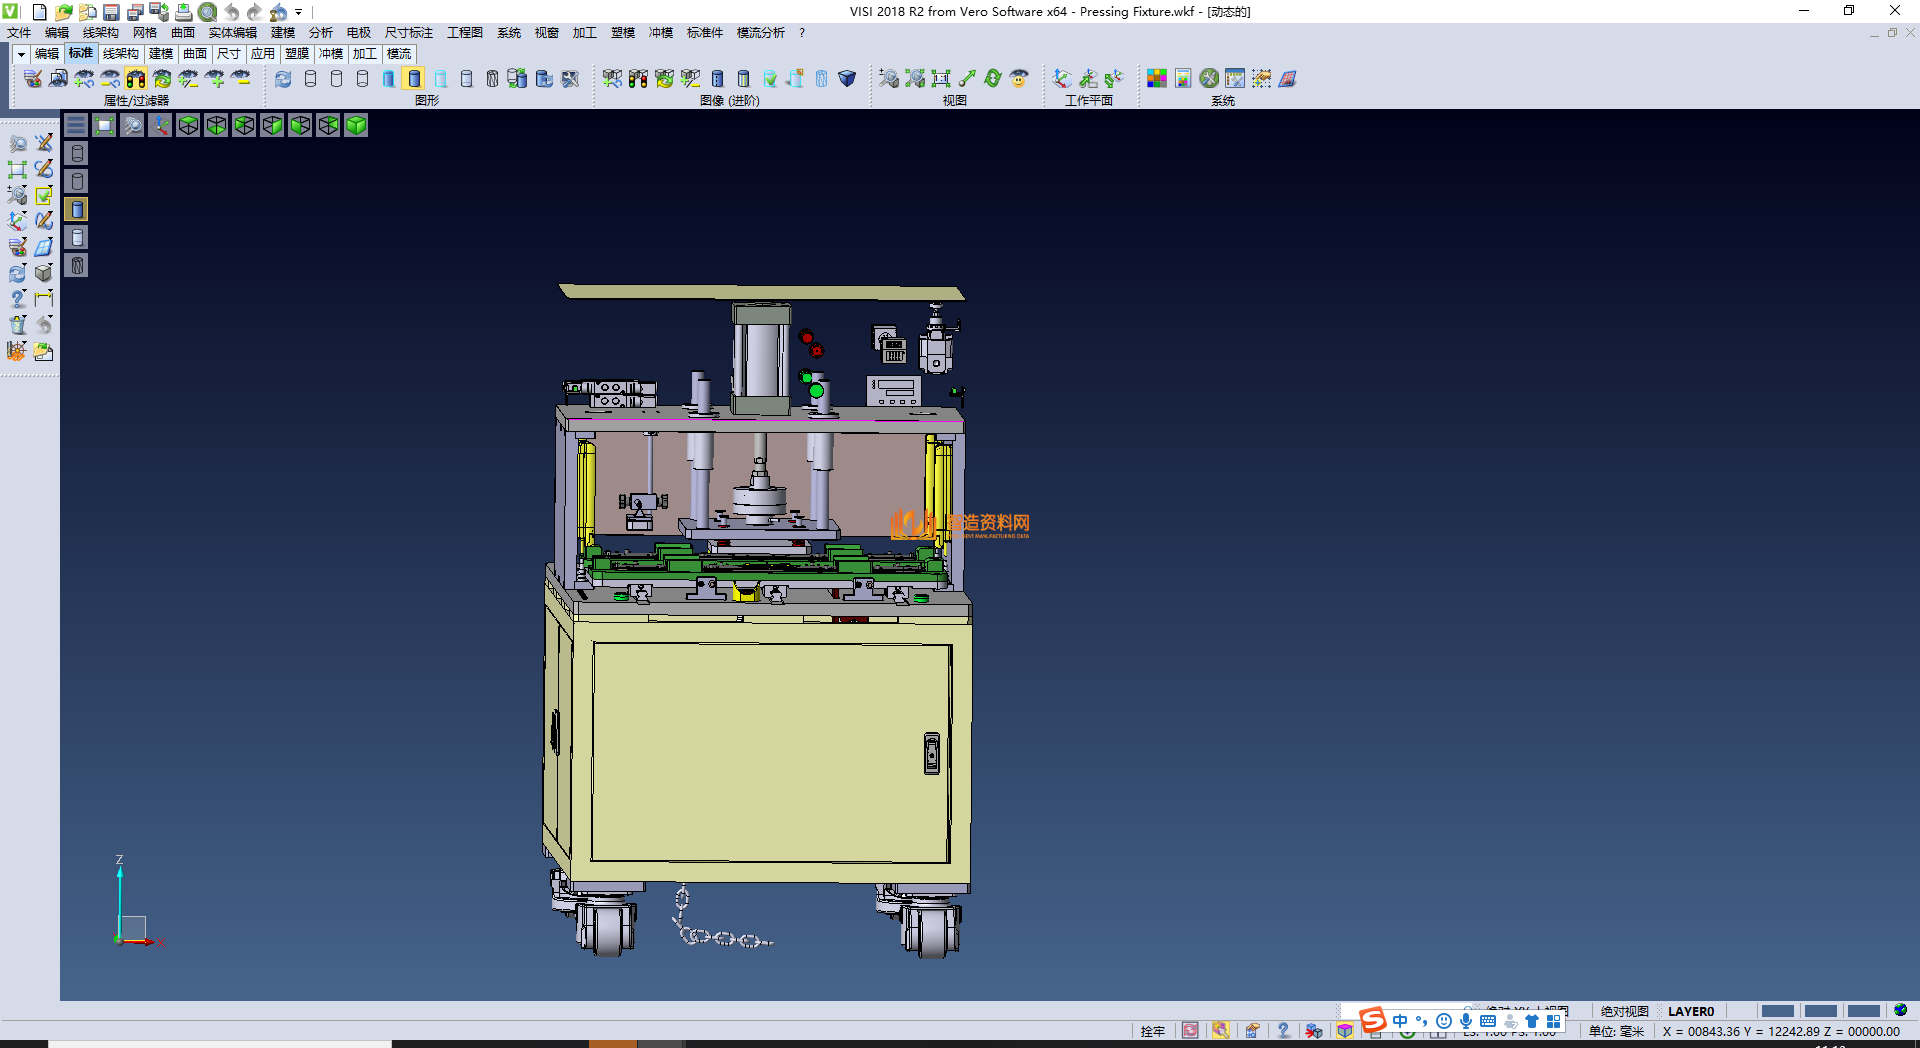This screenshot has width=1920, height=1048.
Task: Toggle highlighted shaded cylinder mode in 图形 toolbar
Action: coord(414,79)
